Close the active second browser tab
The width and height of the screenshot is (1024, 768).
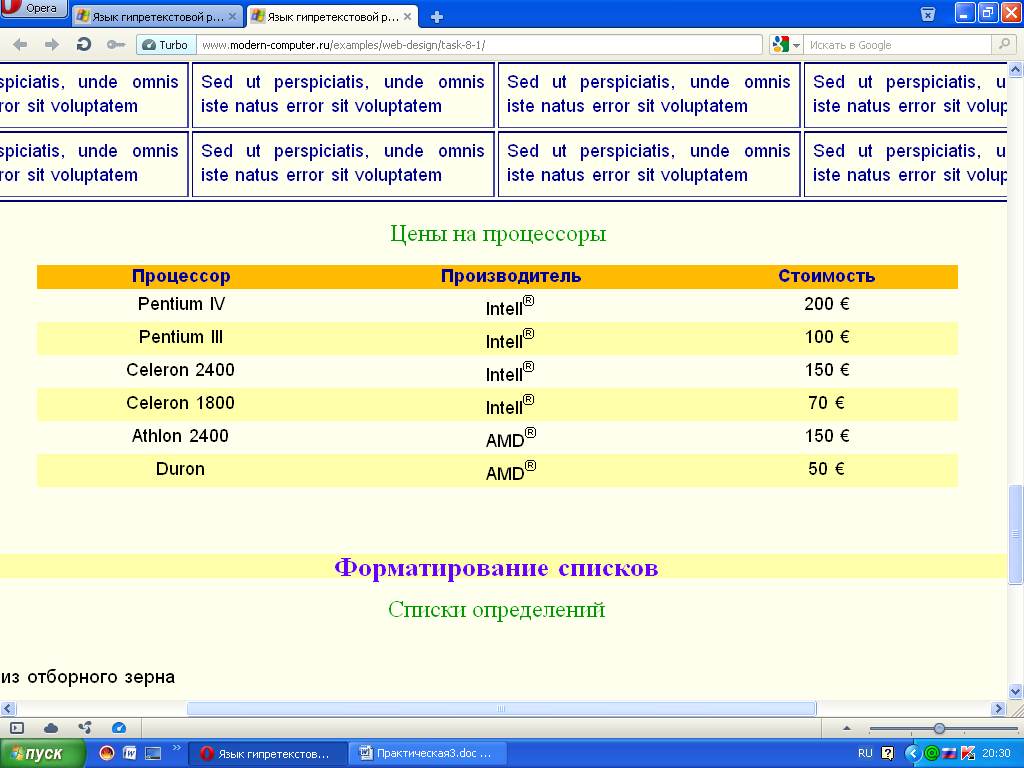[408, 17]
